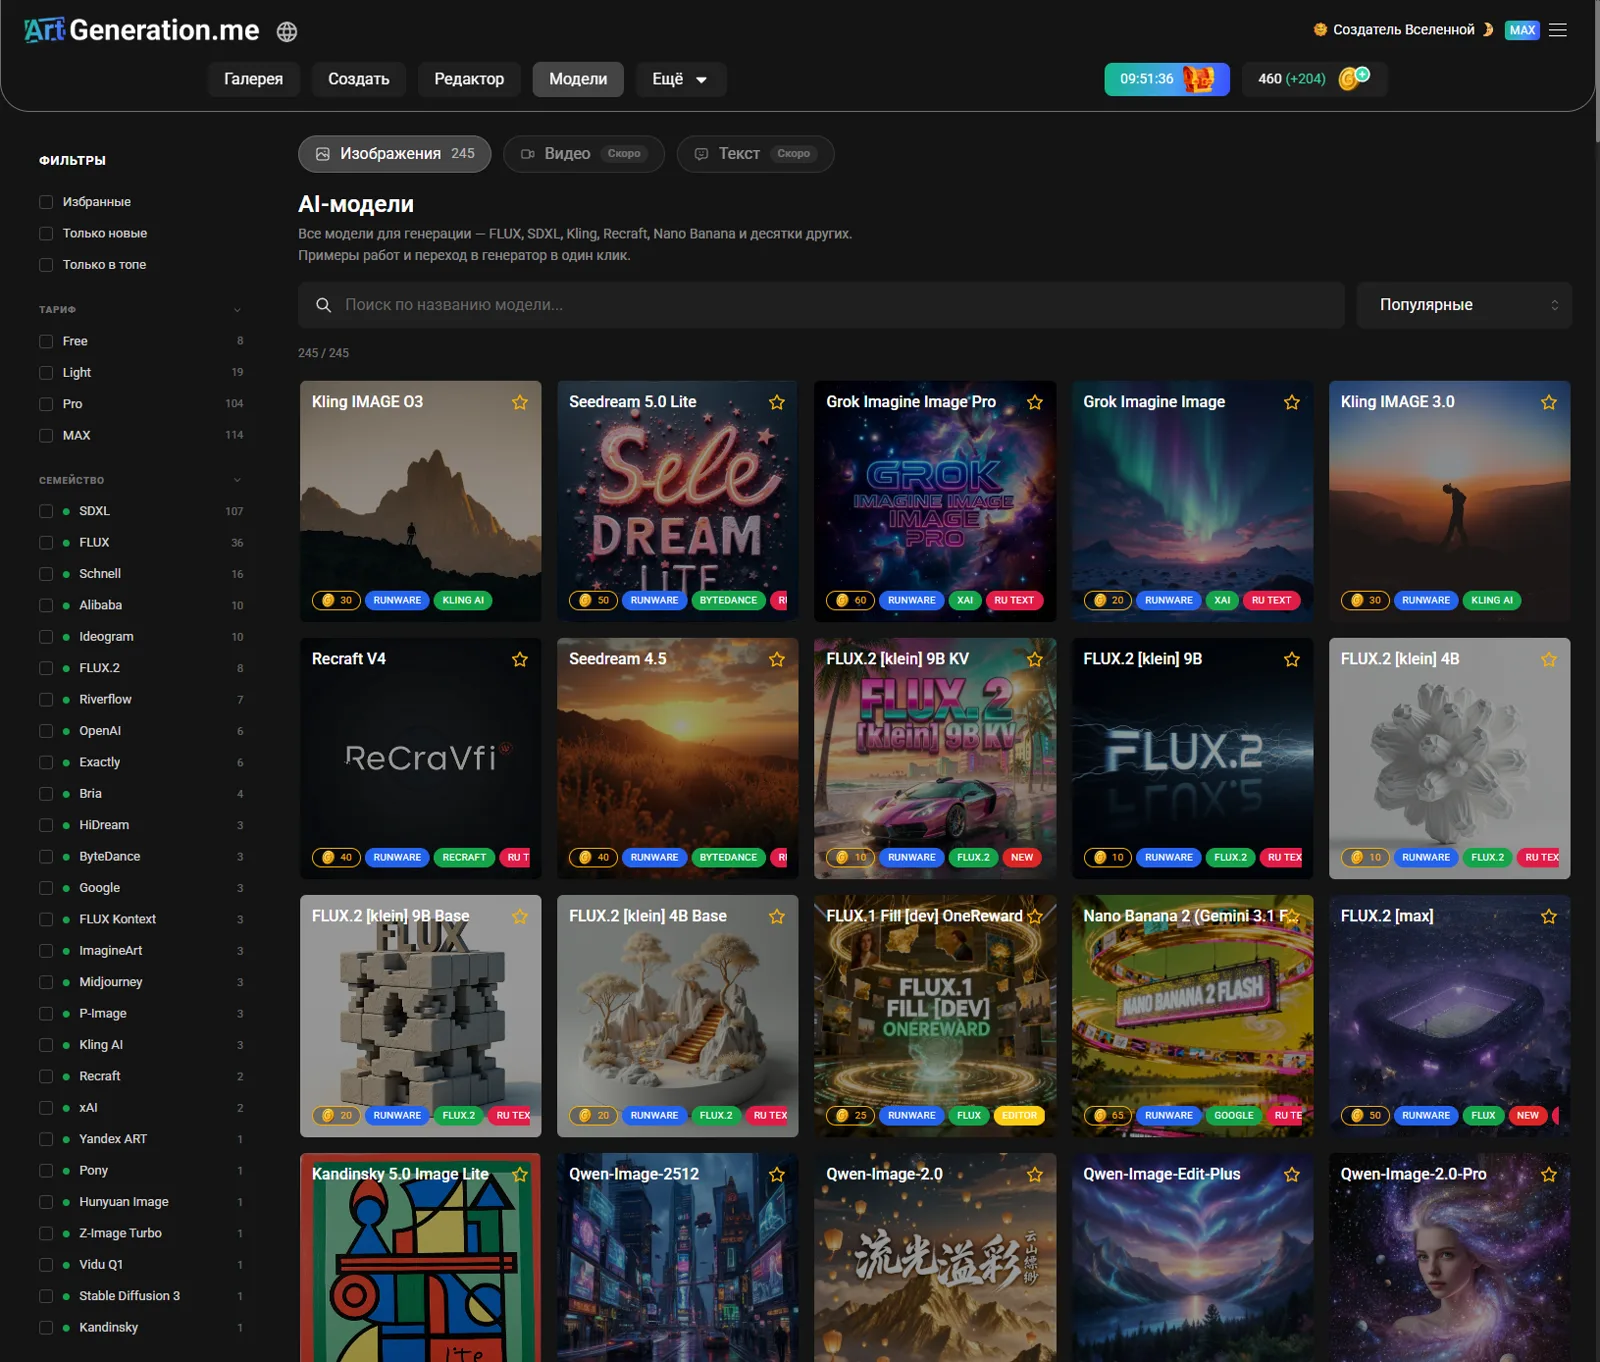Open the Grok Imagine Image thumbnail
Screen dimensions: 1600x1362
tap(1192, 501)
